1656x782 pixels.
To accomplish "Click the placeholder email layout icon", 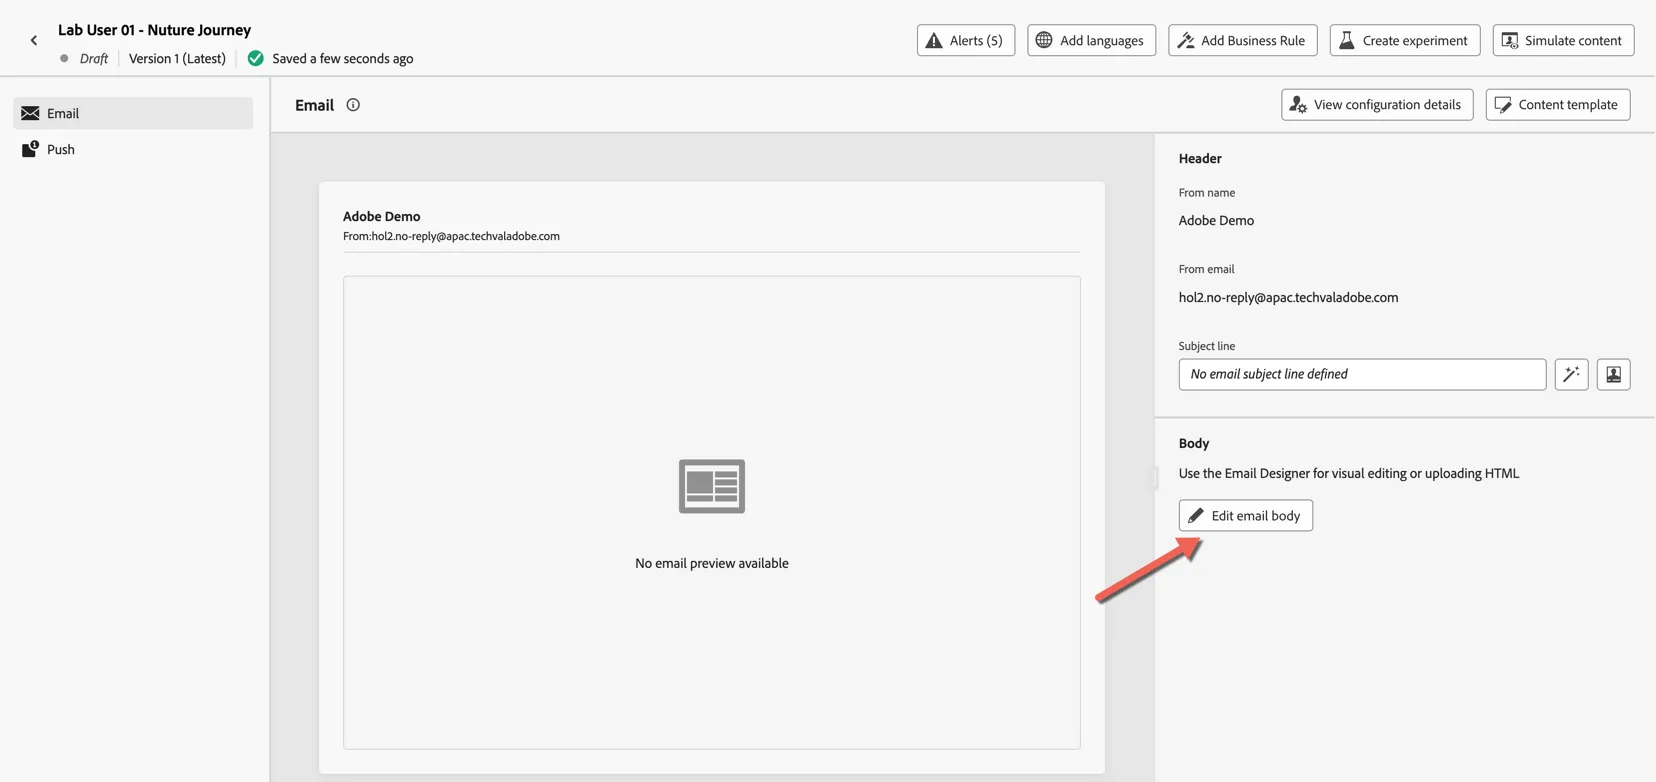I will (x=712, y=486).
